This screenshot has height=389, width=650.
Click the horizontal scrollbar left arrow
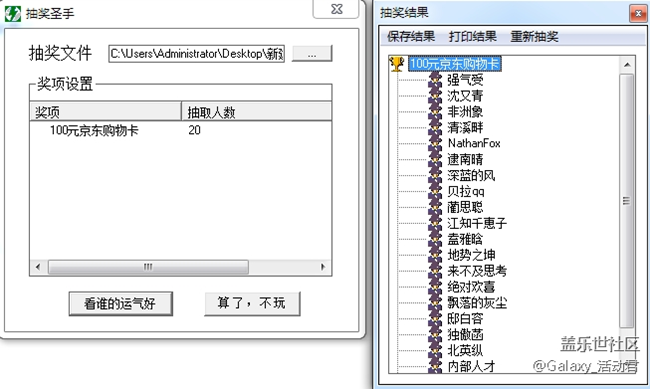coord(38,267)
